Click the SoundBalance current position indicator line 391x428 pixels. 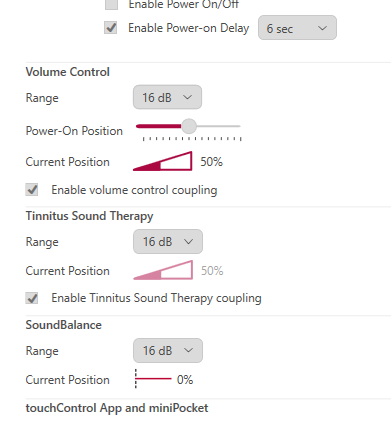pos(153,379)
